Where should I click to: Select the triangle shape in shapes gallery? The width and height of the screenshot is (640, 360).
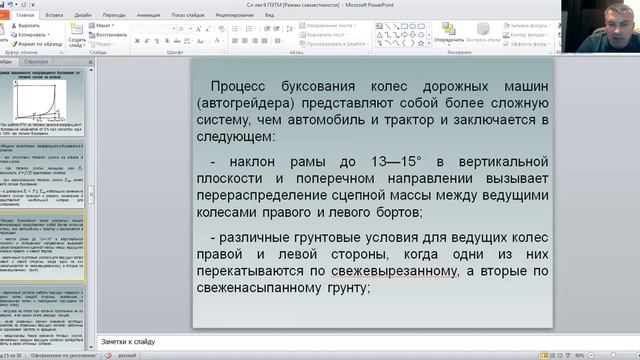(379, 35)
